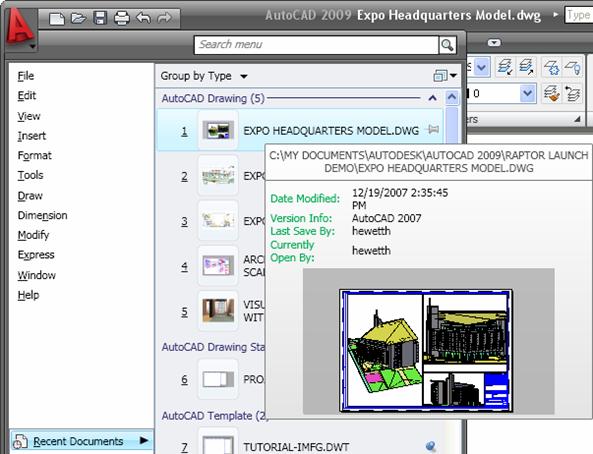Click the Save floppy disk icon
The height and width of the screenshot is (454, 593).
pos(100,18)
